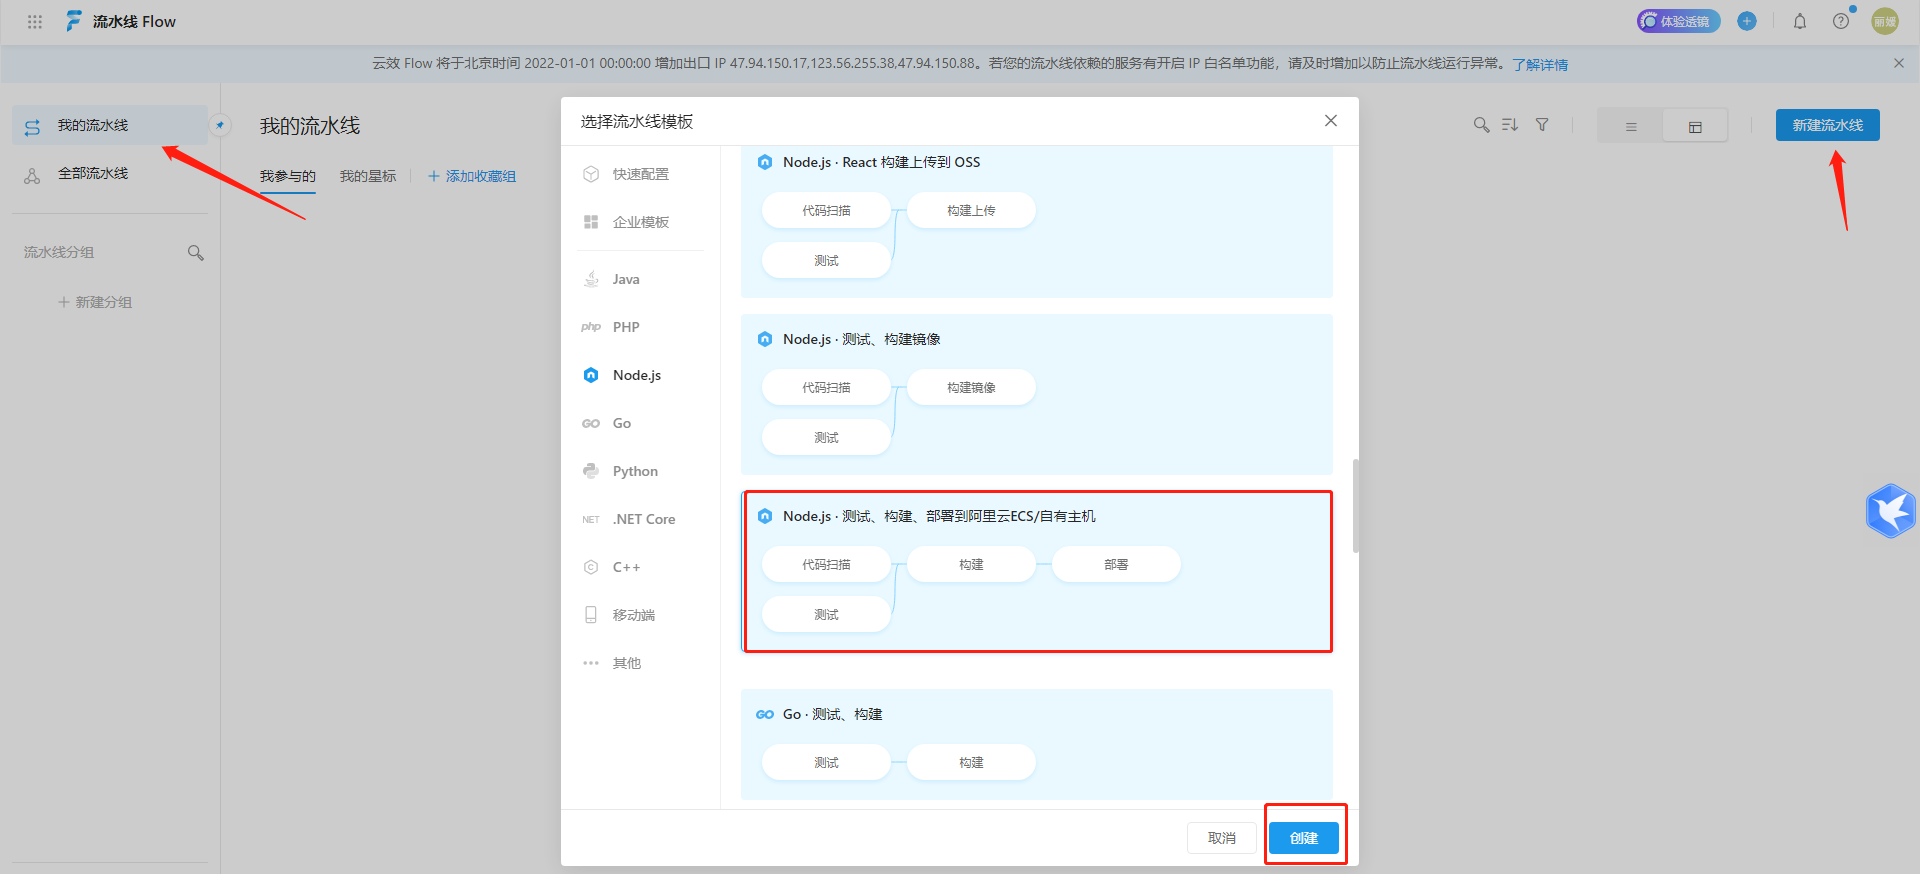Click the Java icon in category list

coord(591,279)
